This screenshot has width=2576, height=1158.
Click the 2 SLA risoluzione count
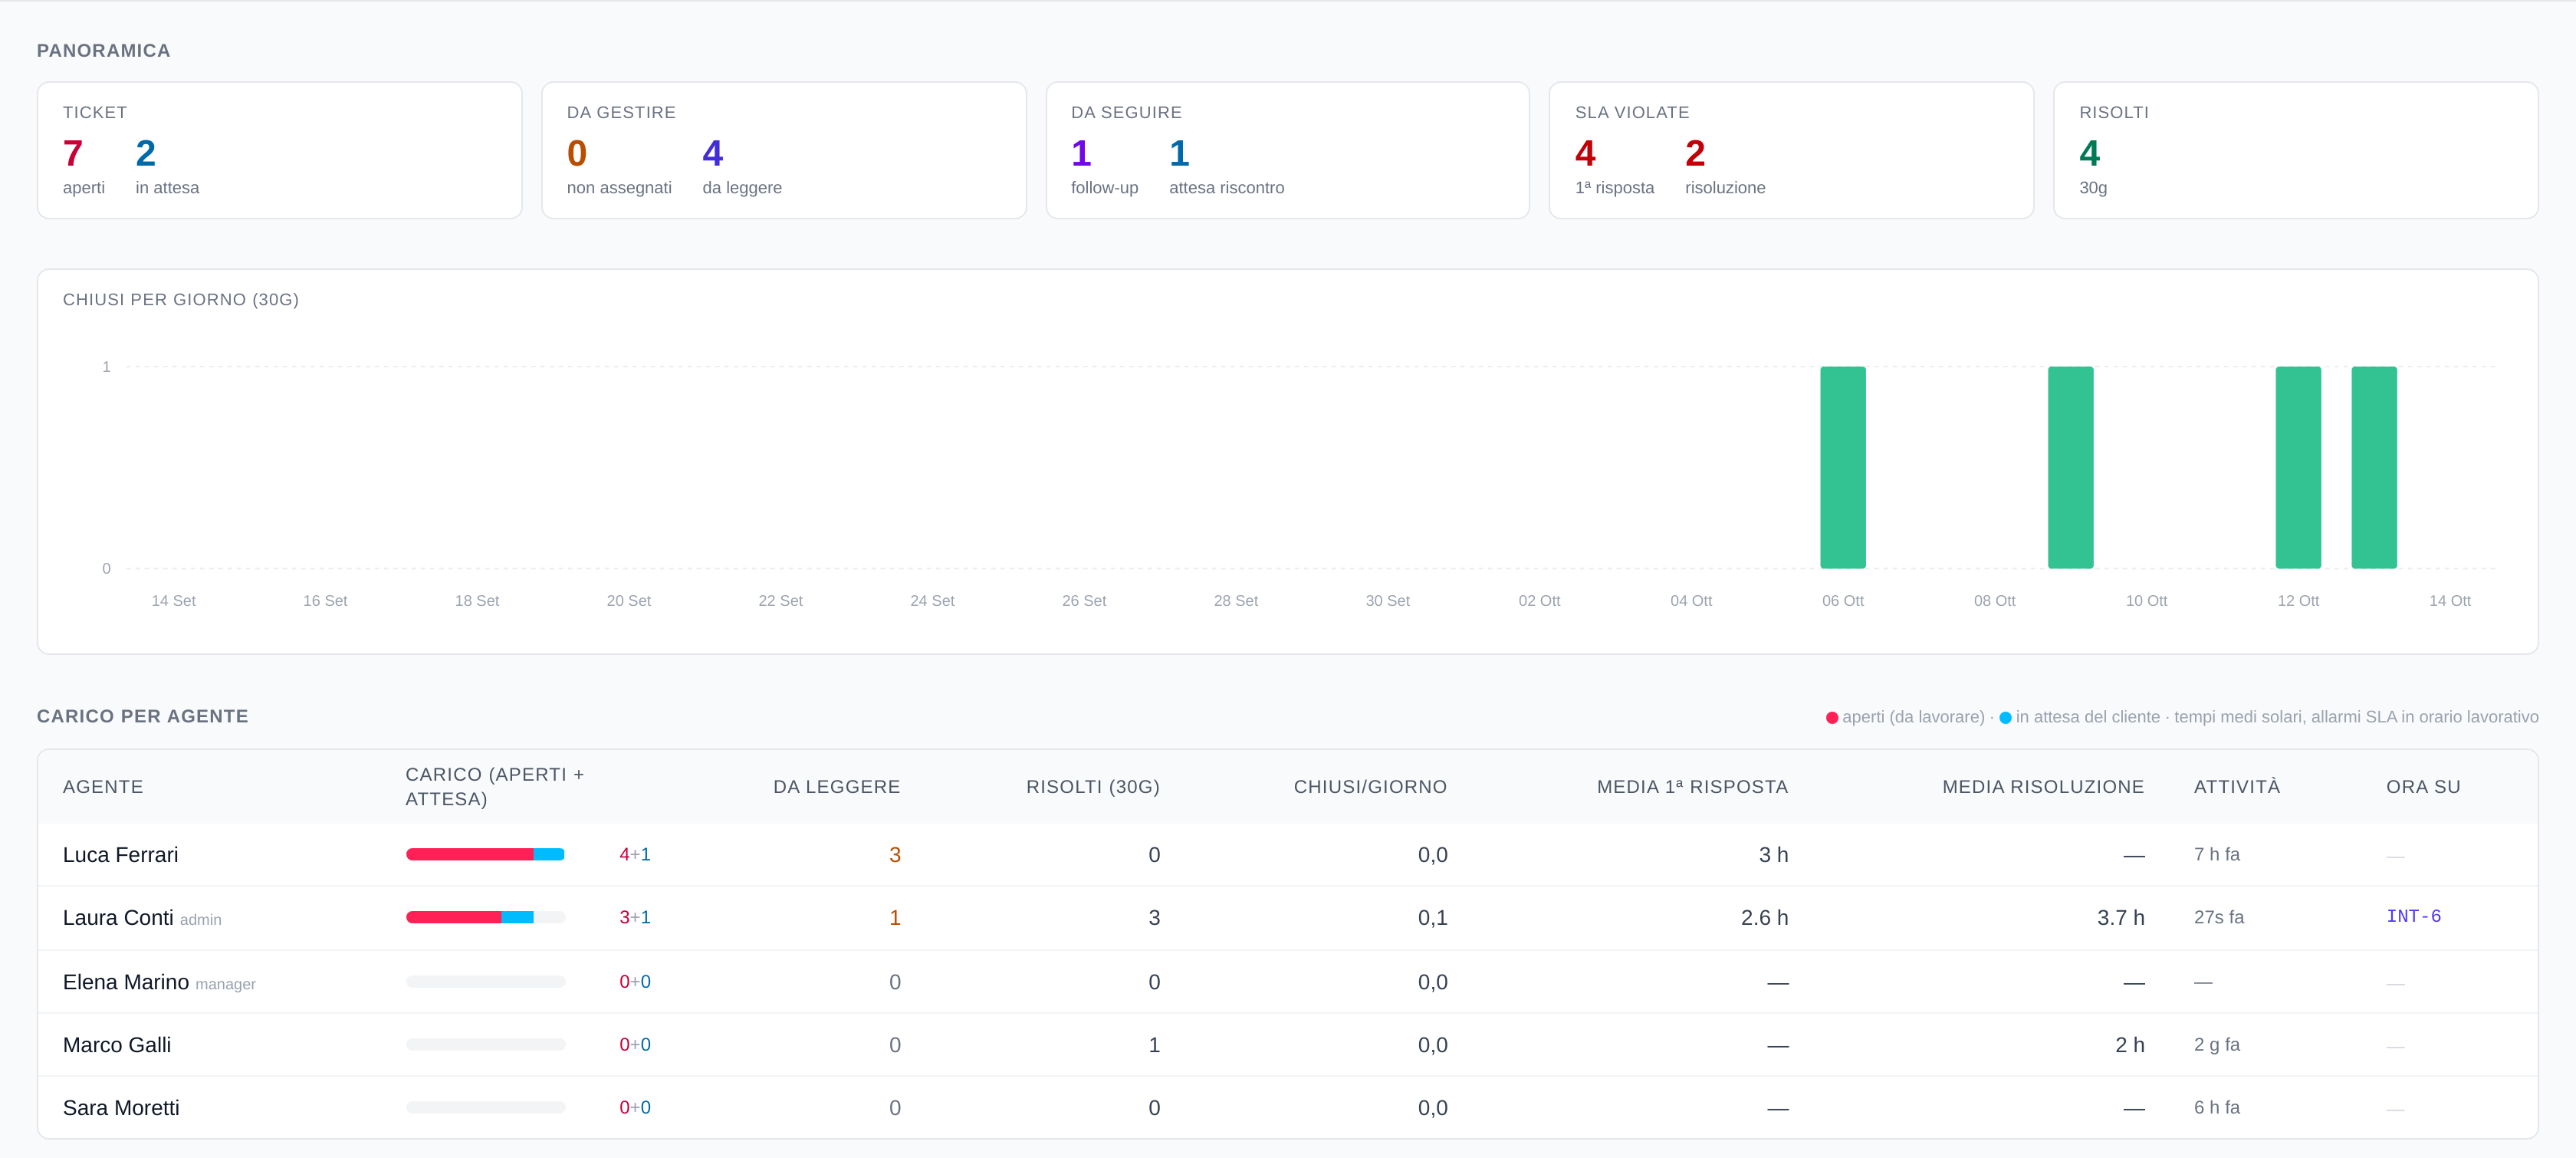point(1695,153)
